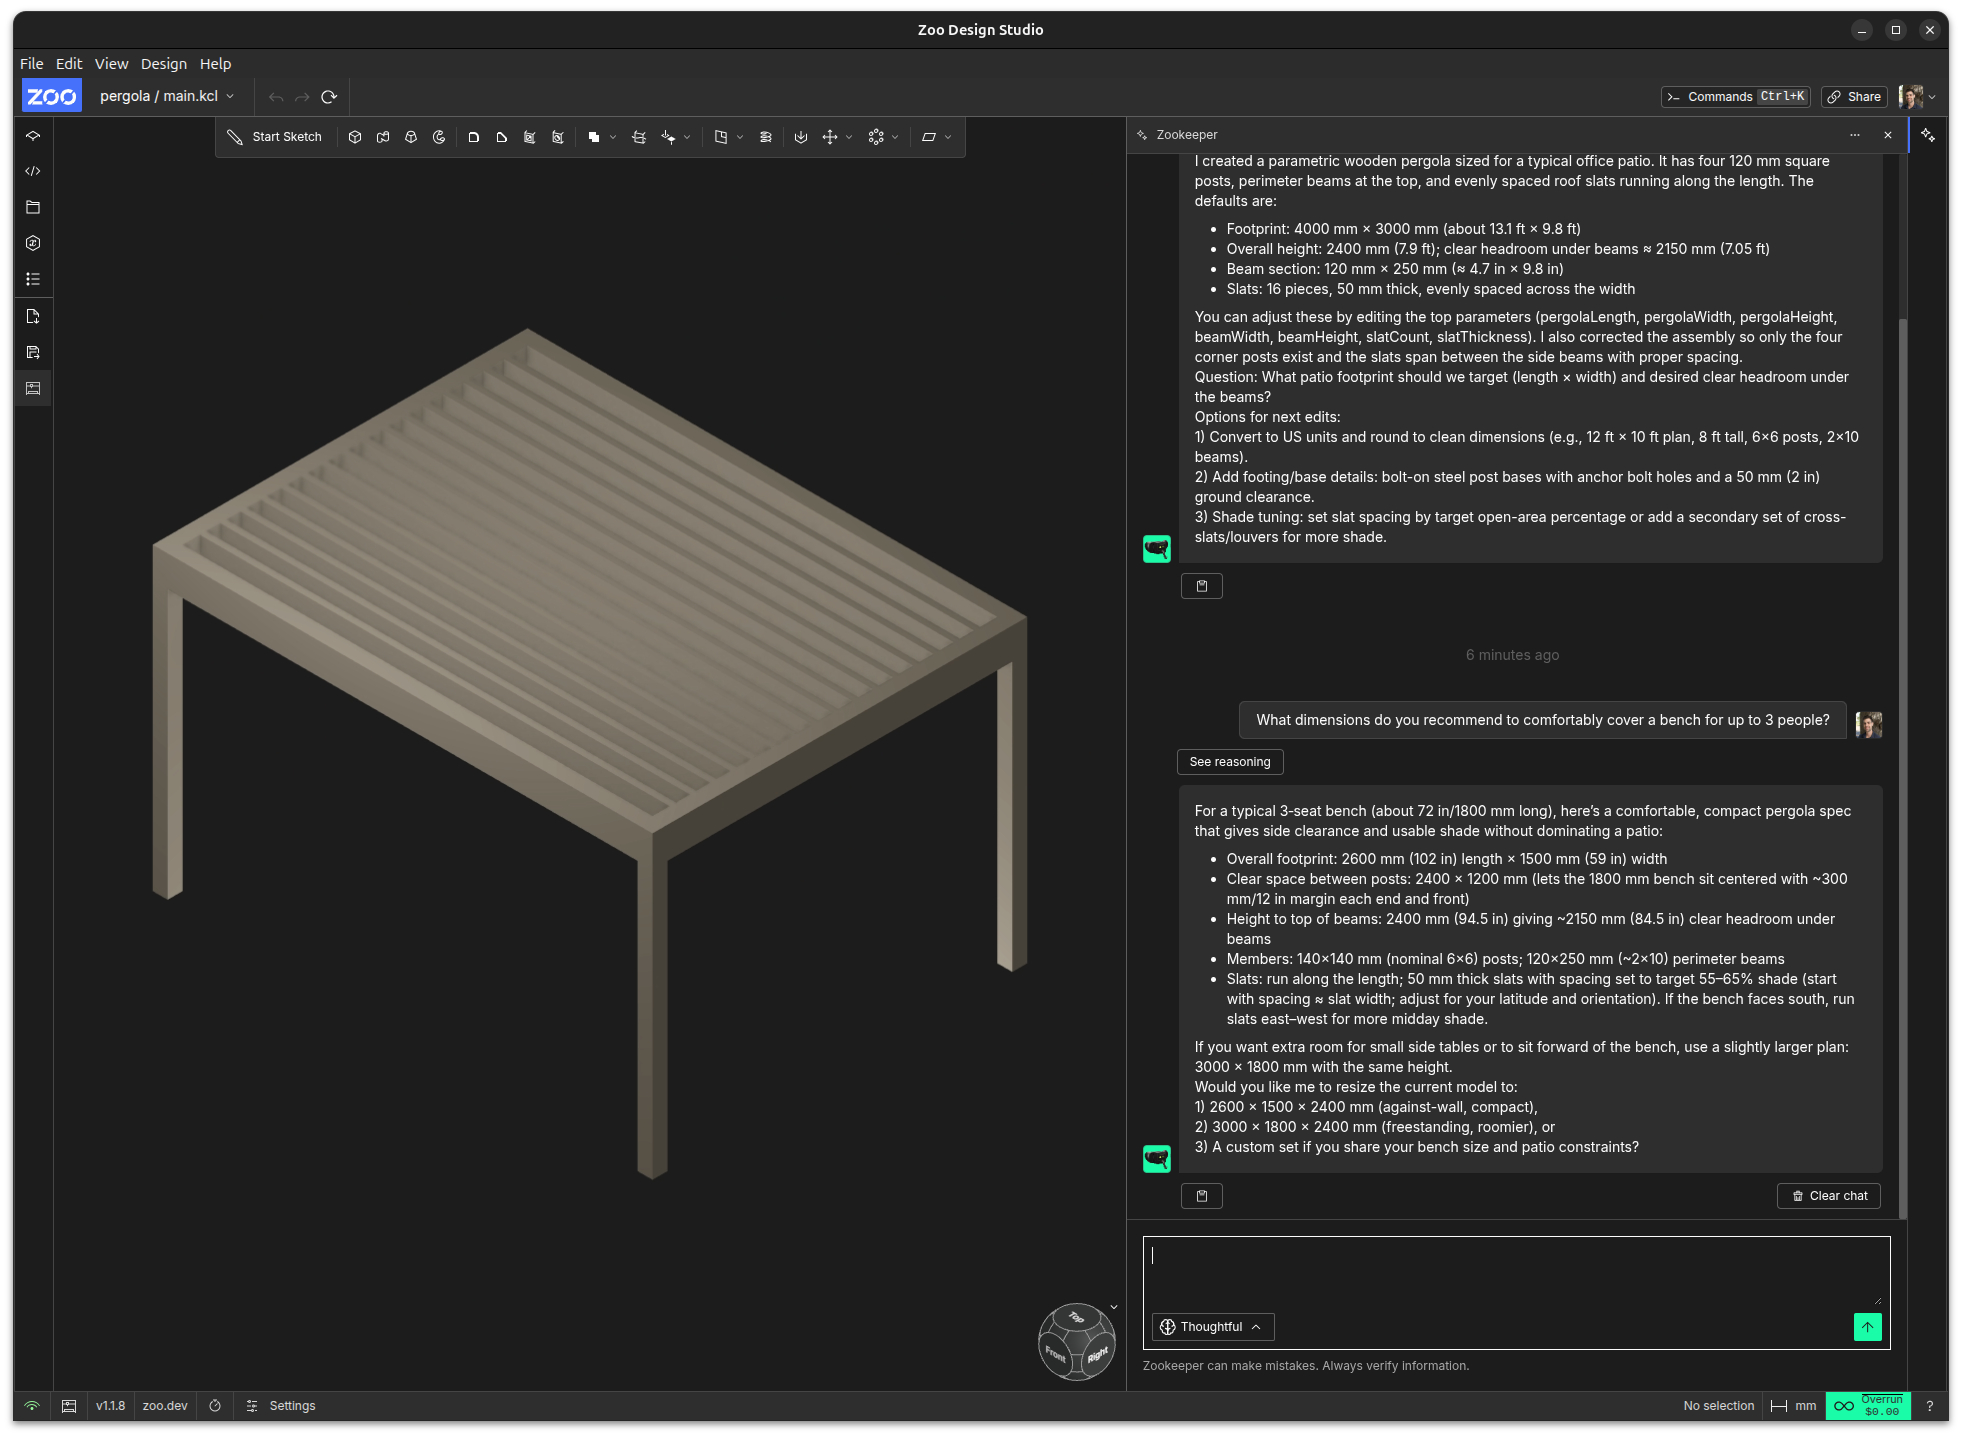Open the Feature Tree pane icon
The image size is (1962, 1437).
[33, 135]
